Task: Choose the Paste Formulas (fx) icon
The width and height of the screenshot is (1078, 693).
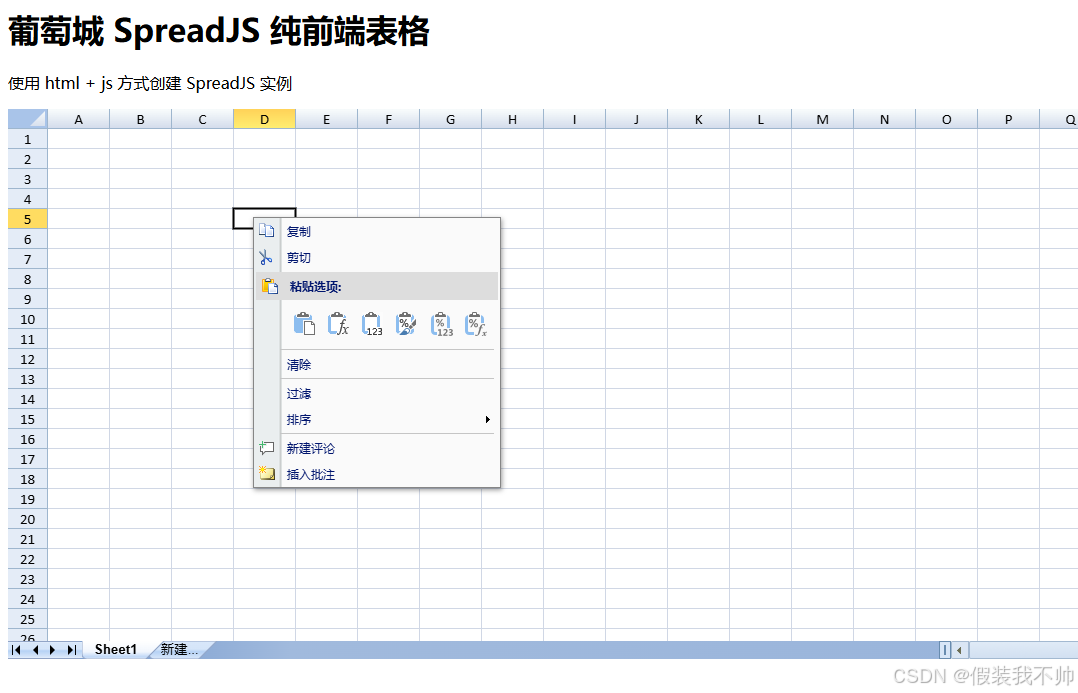Action: tap(338, 324)
